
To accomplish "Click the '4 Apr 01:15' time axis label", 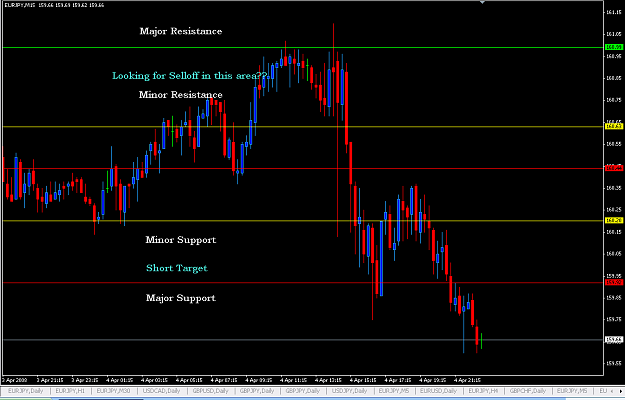I will pyautogui.click(x=120, y=380).
